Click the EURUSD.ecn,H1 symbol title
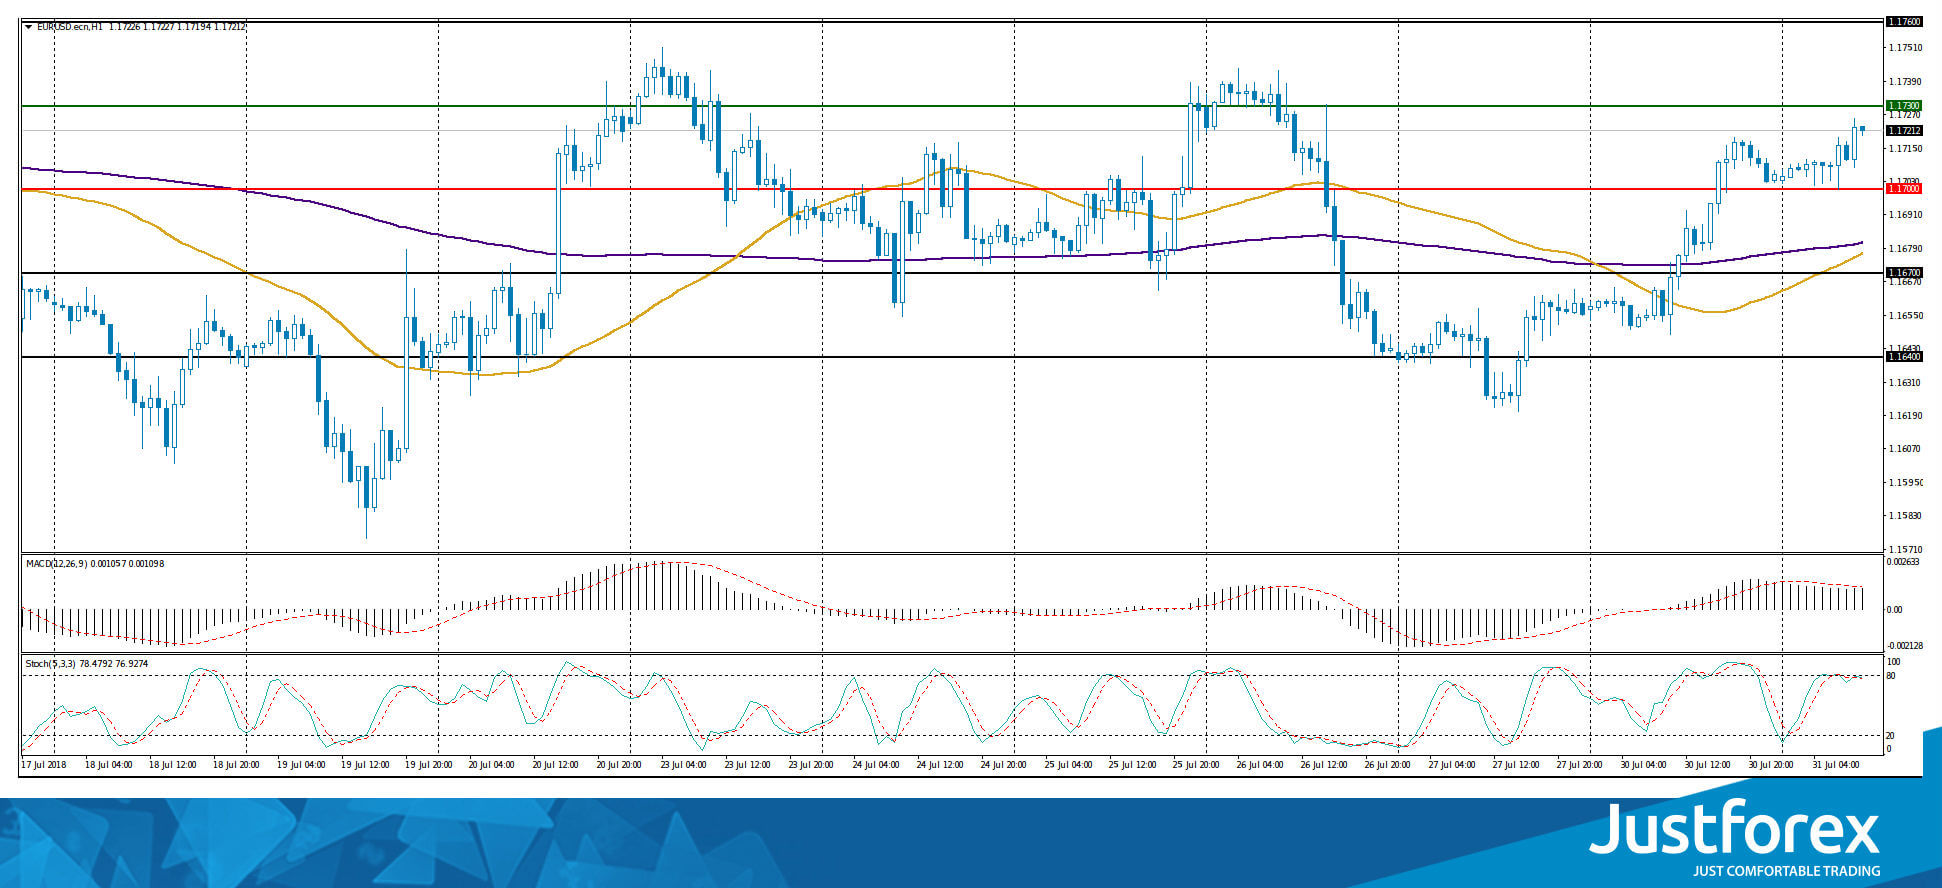This screenshot has width=1942, height=888. pyautogui.click(x=69, y=27)
